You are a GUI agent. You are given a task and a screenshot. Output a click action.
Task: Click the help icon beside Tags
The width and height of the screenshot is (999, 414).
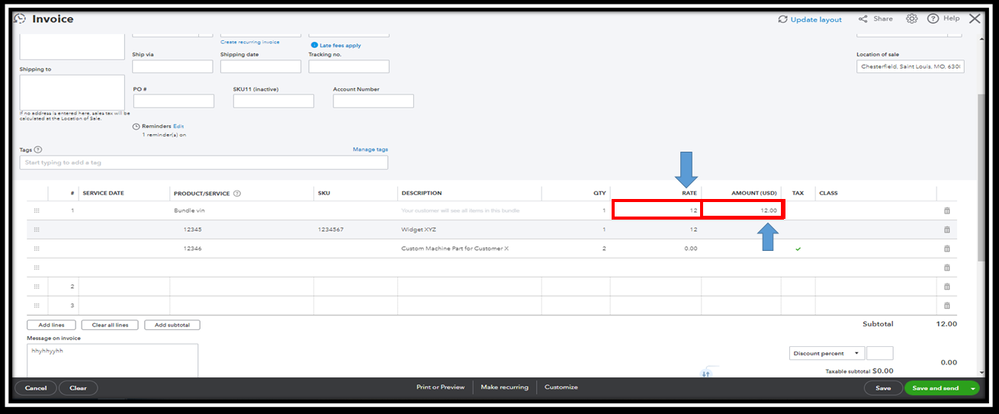38,150
